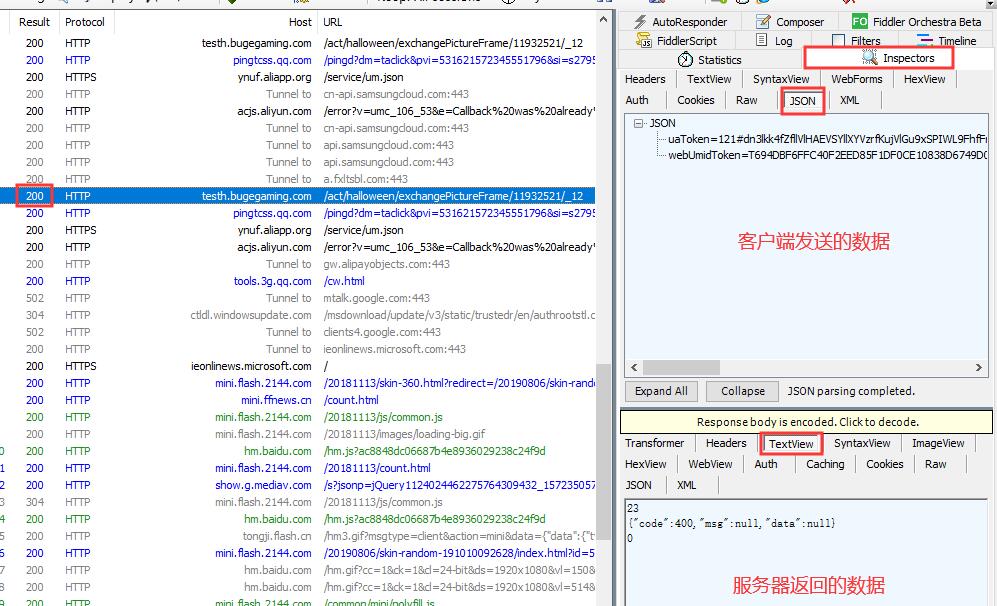
Task: Open the request HexView inspector tab
Action: click(924, 79)
